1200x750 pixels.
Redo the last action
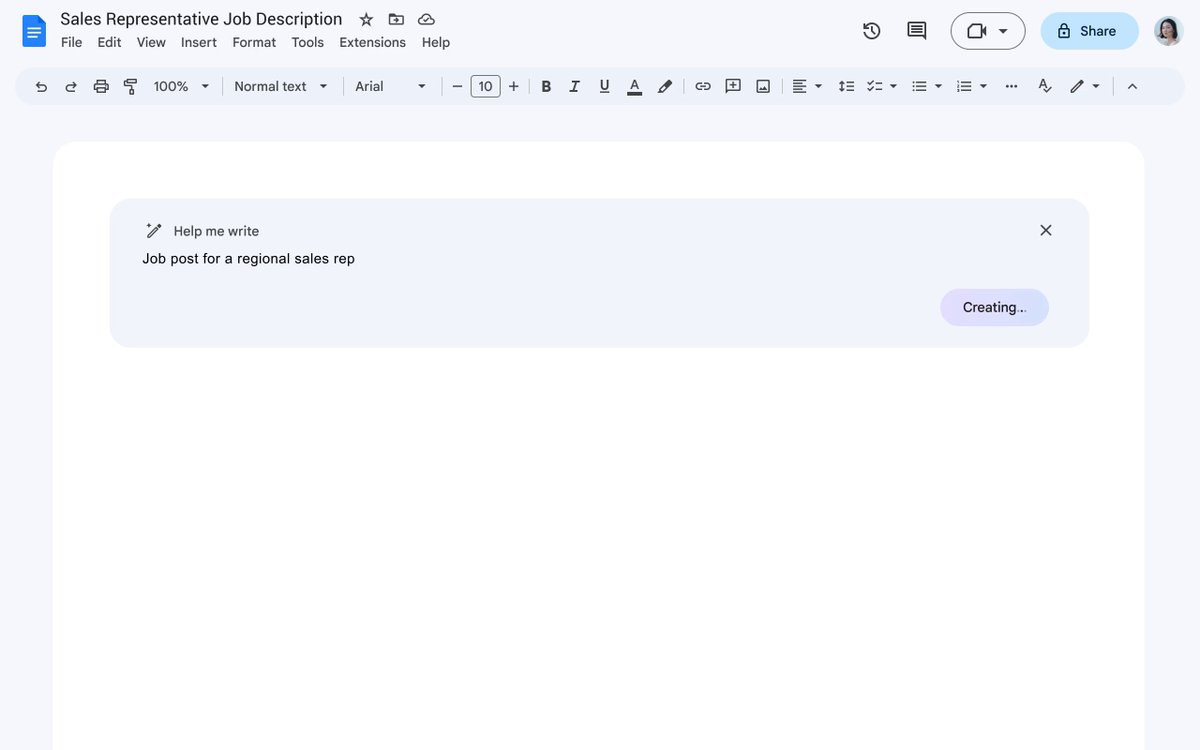[x=71, y=86]
